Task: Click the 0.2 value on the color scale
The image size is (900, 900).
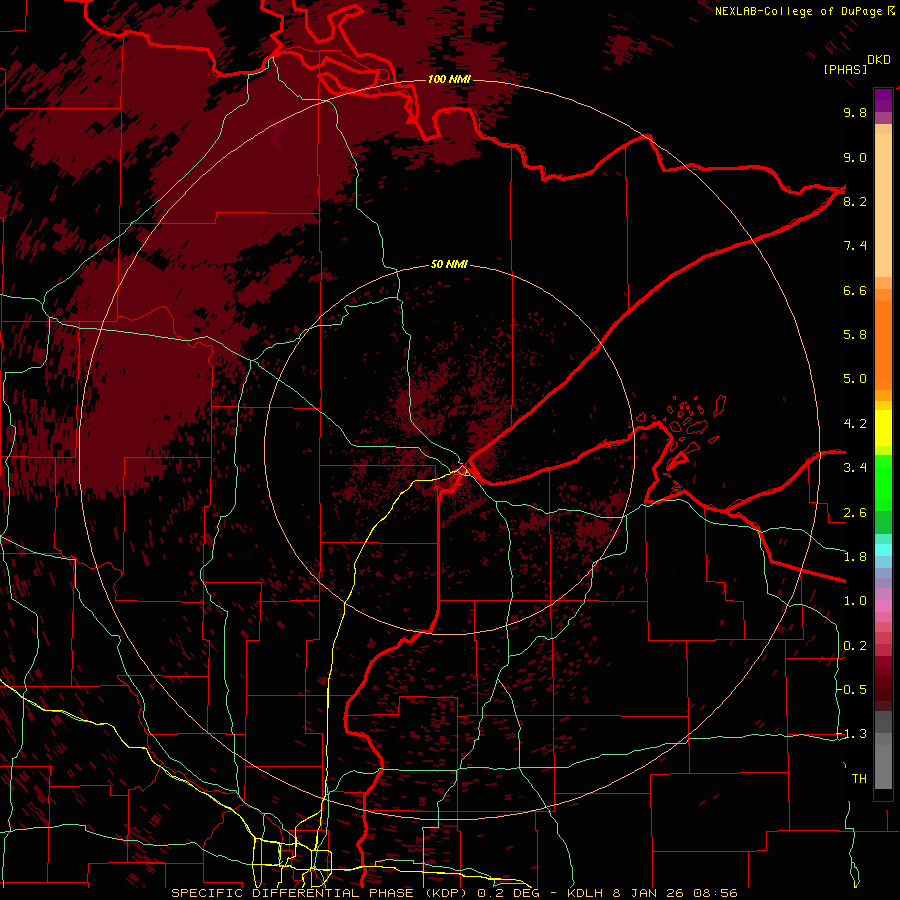Action: point(855,646)
